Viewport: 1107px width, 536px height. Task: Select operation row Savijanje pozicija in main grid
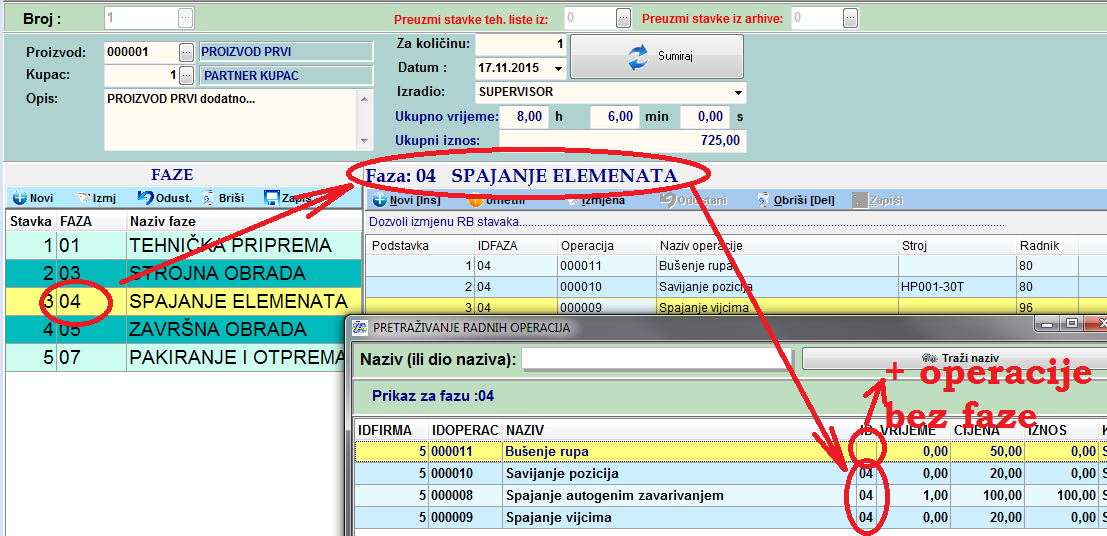(734, 287)
